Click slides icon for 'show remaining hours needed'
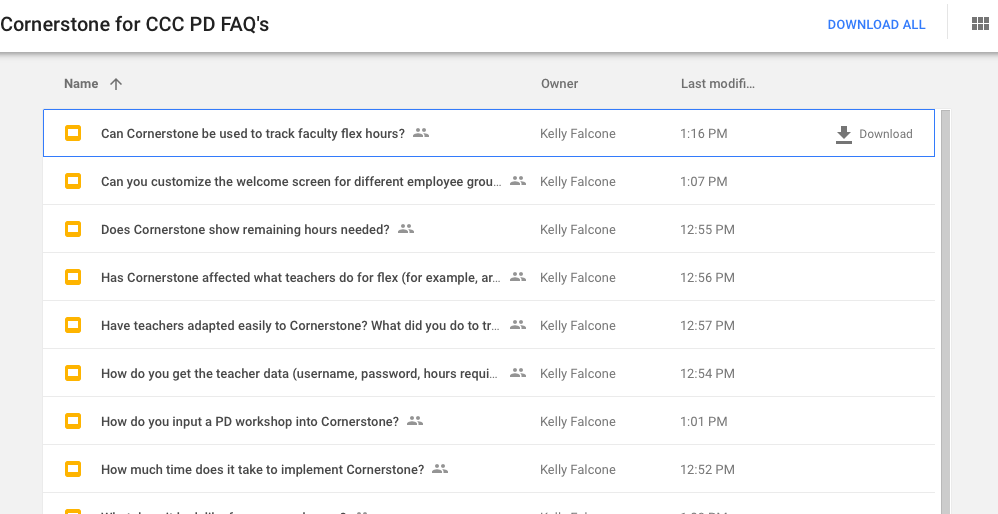 click(x=73, y=229)
